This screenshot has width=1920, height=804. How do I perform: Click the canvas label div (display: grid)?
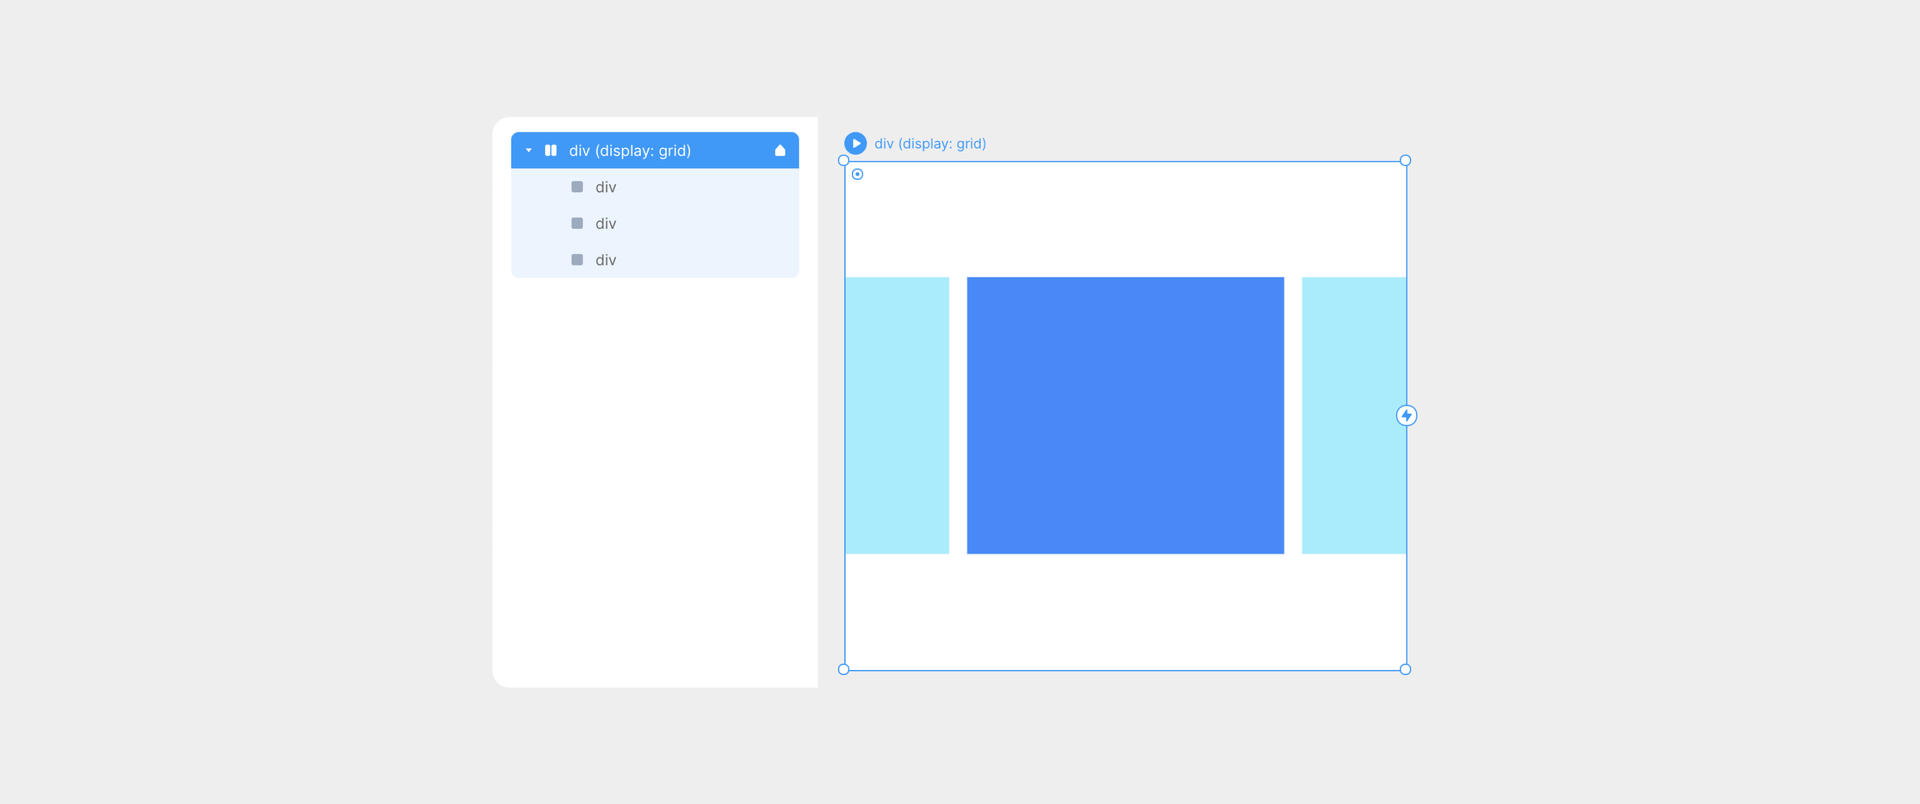[930, 144]
